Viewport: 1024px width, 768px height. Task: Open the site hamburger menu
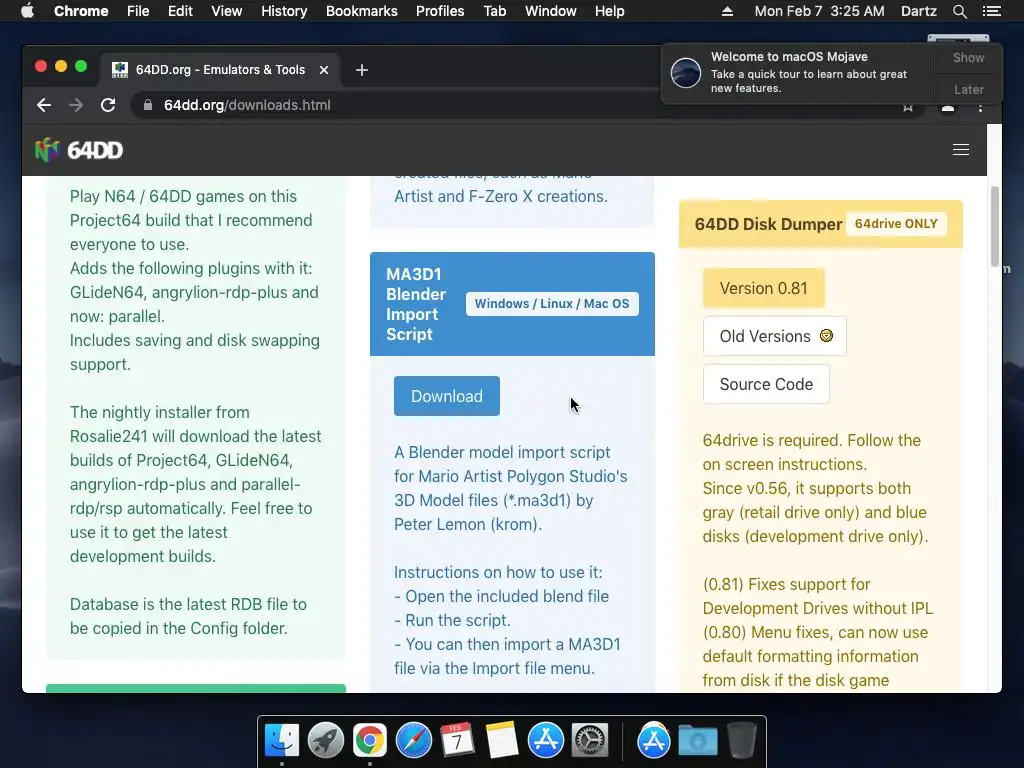click(x=961, y=150)
